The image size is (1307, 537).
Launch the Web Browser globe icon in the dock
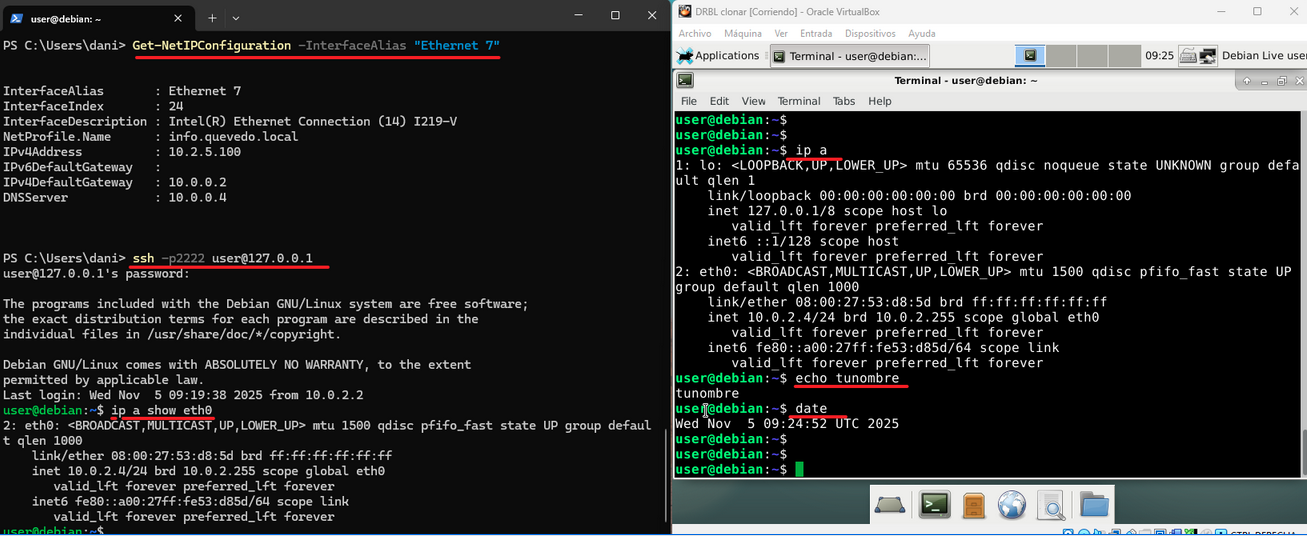[x=1012, y=506]
